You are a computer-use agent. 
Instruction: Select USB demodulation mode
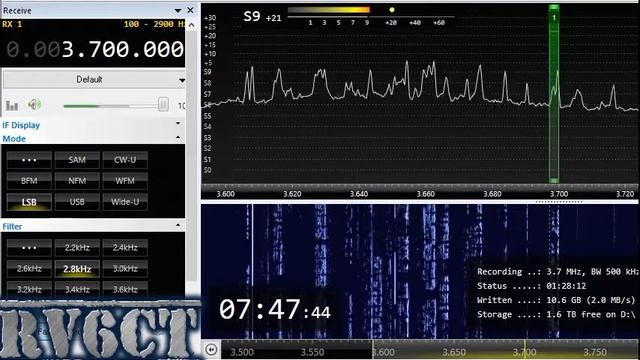77,202
